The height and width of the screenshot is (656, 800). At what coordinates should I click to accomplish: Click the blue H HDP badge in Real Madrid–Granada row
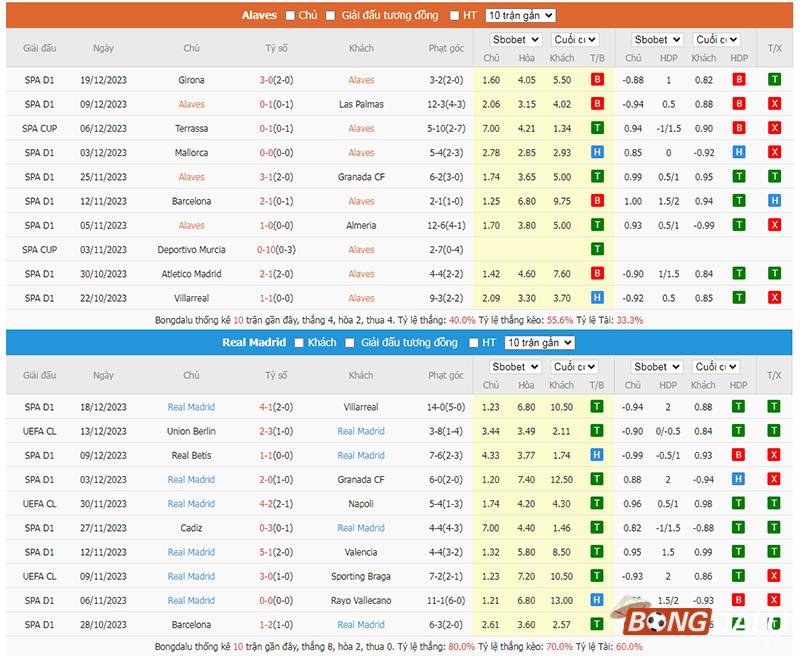(739, 480)
